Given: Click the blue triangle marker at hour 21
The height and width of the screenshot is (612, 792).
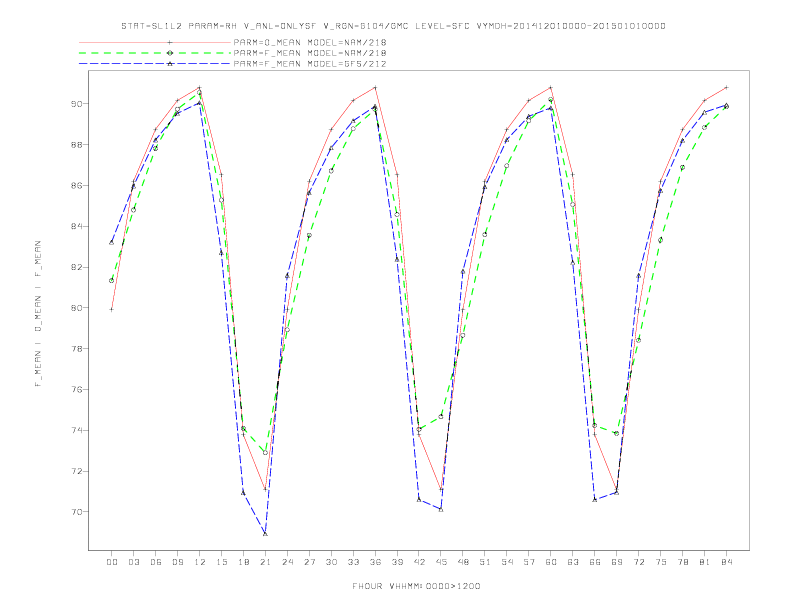Looking at the screenshot, I should pos(265,534).
